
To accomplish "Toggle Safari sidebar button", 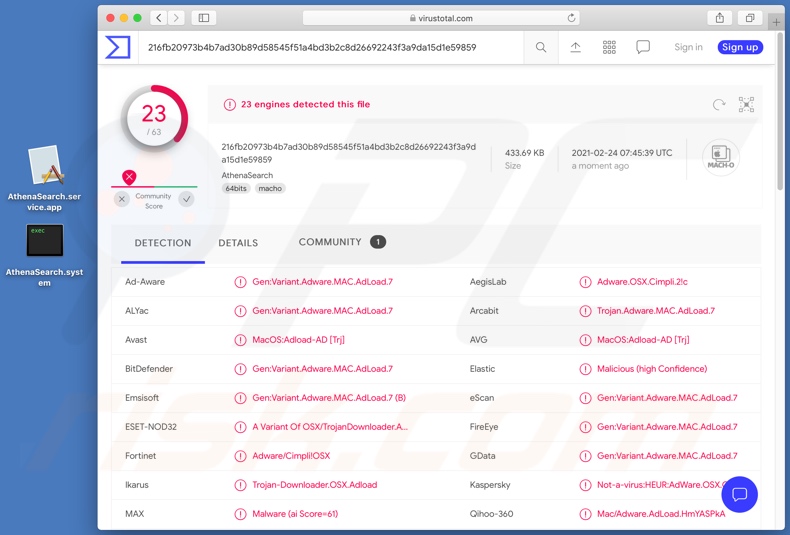I will pos(204,18).
